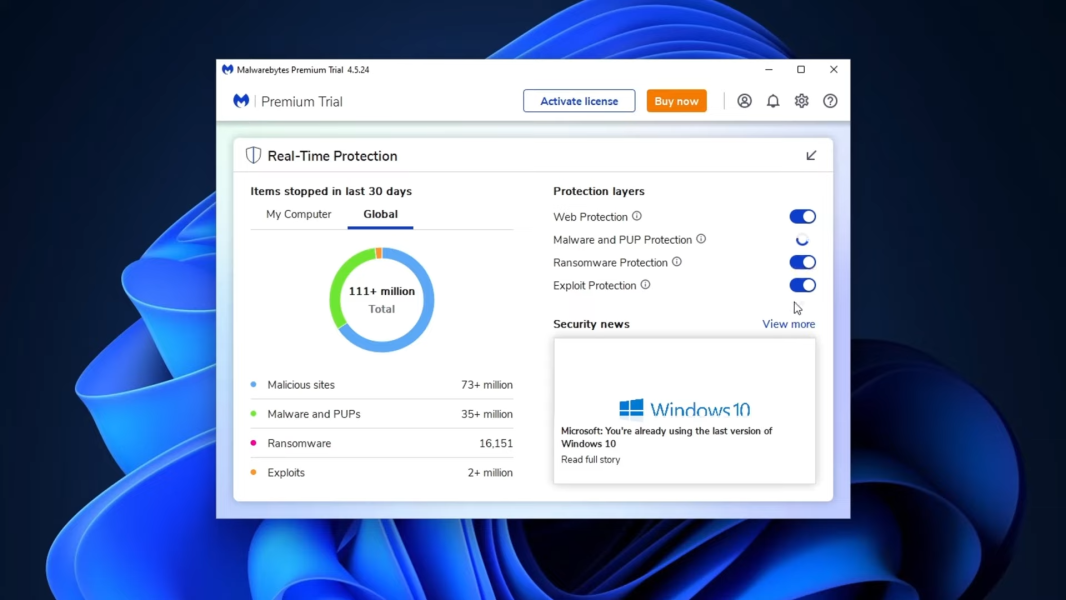Maximize the Malwarebytes window
This screenshot has height=600, width=1066.
point(801,69)
